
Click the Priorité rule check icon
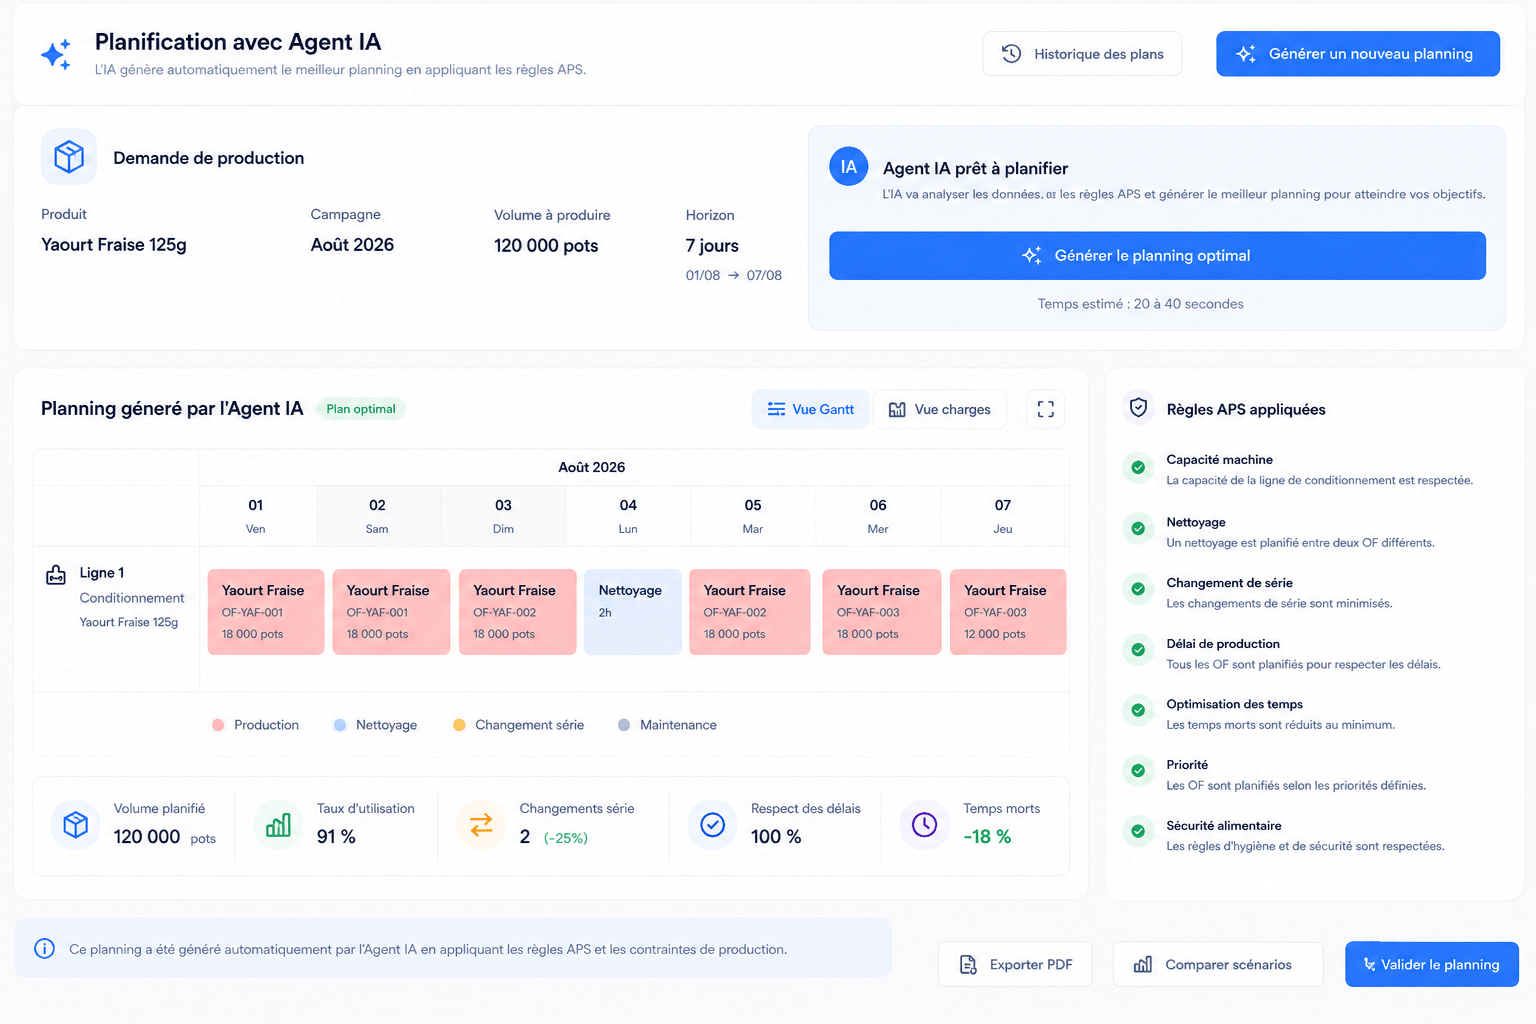click(x=1138, y=771)
